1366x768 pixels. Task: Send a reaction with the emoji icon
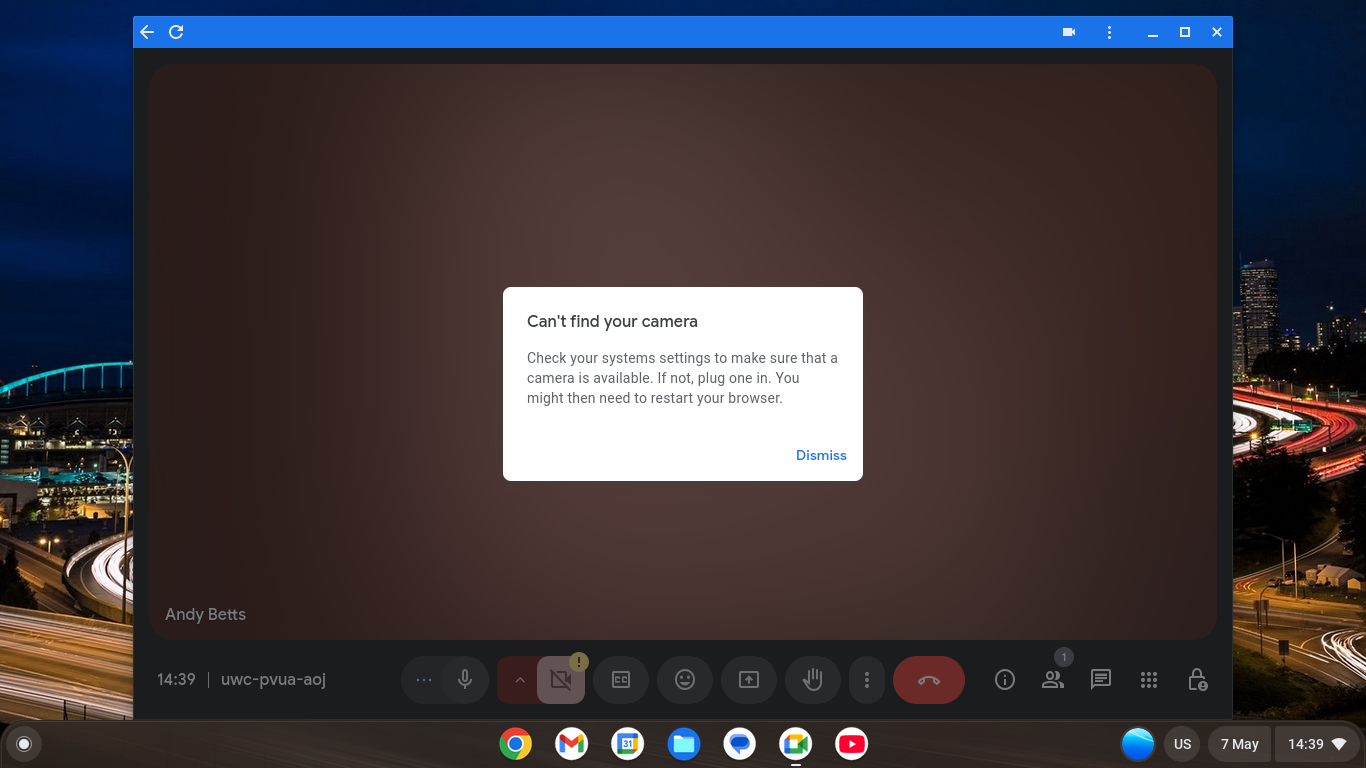pos(685,680)
